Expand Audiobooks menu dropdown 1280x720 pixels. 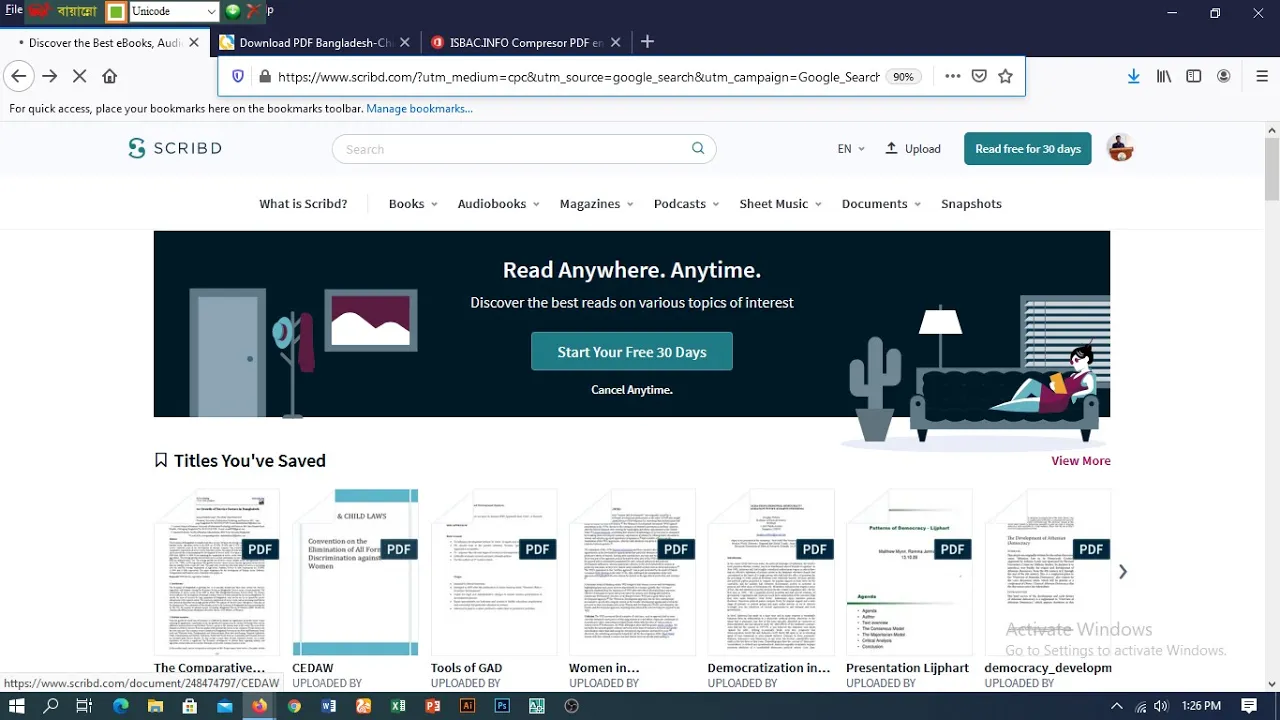(498, 204)
